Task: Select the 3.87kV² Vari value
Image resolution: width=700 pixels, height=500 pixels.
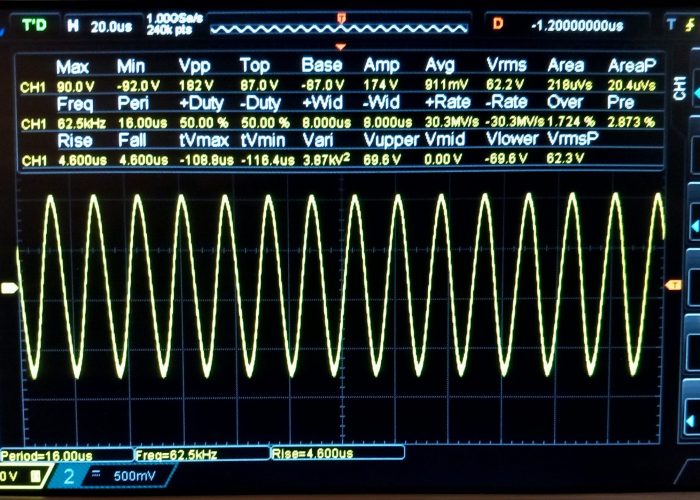Action: 326,159
